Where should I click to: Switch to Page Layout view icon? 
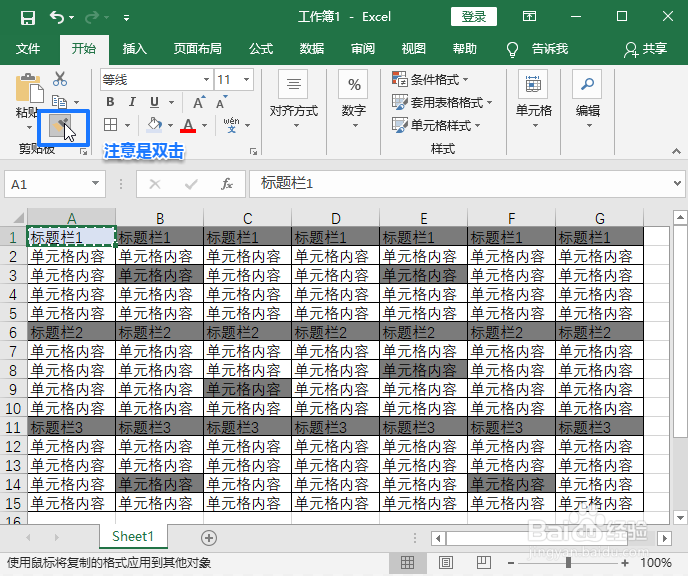pos(446,562)
